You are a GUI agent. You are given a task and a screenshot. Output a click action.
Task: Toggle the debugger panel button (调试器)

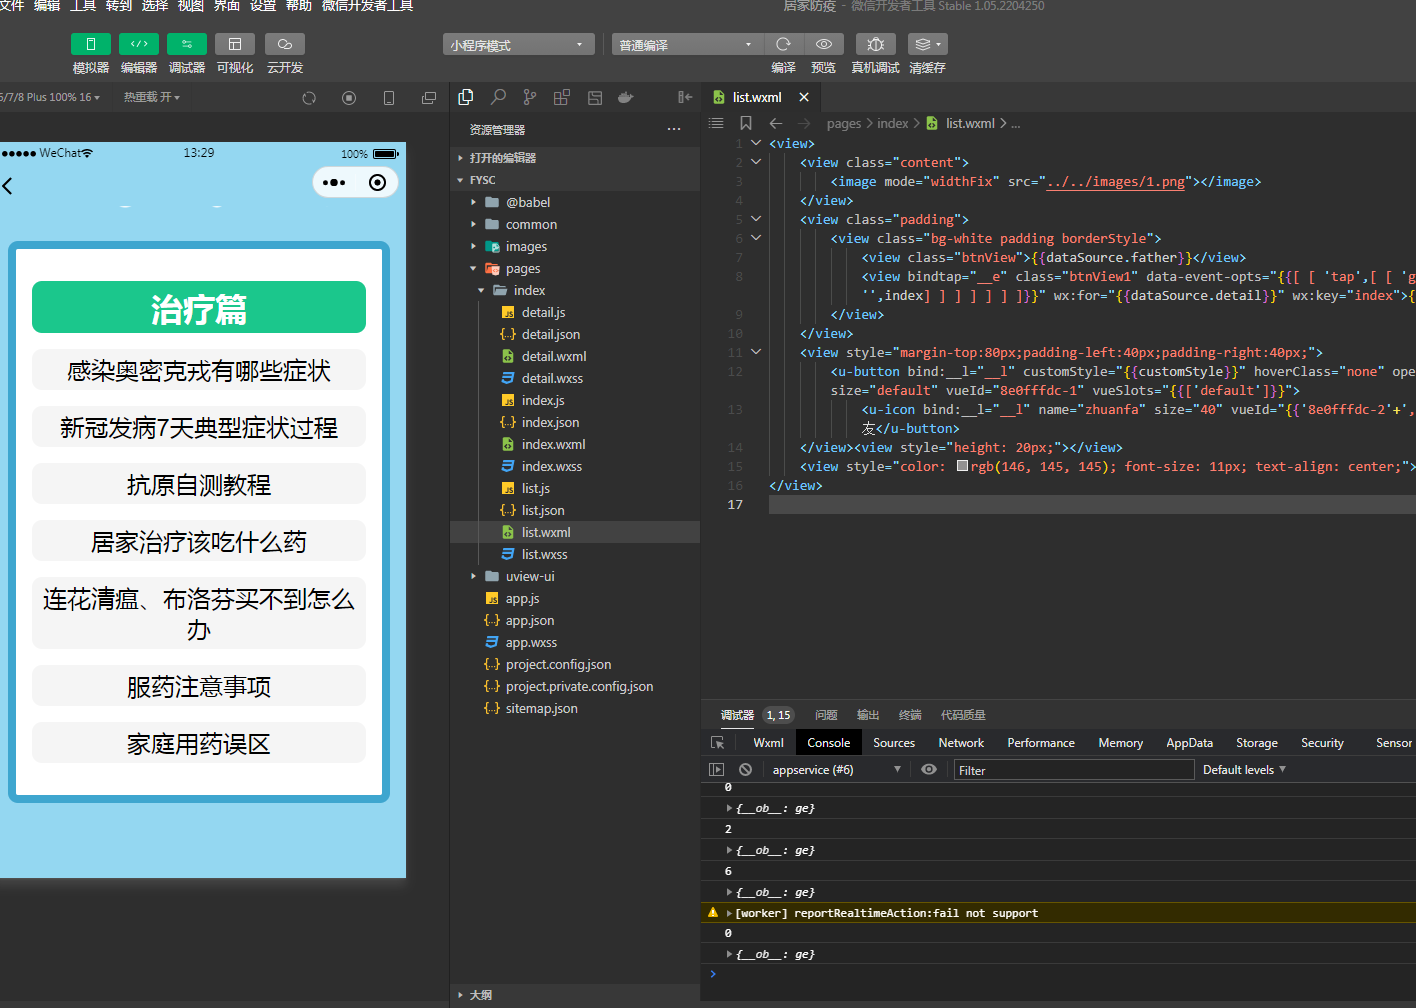(187, 44)
